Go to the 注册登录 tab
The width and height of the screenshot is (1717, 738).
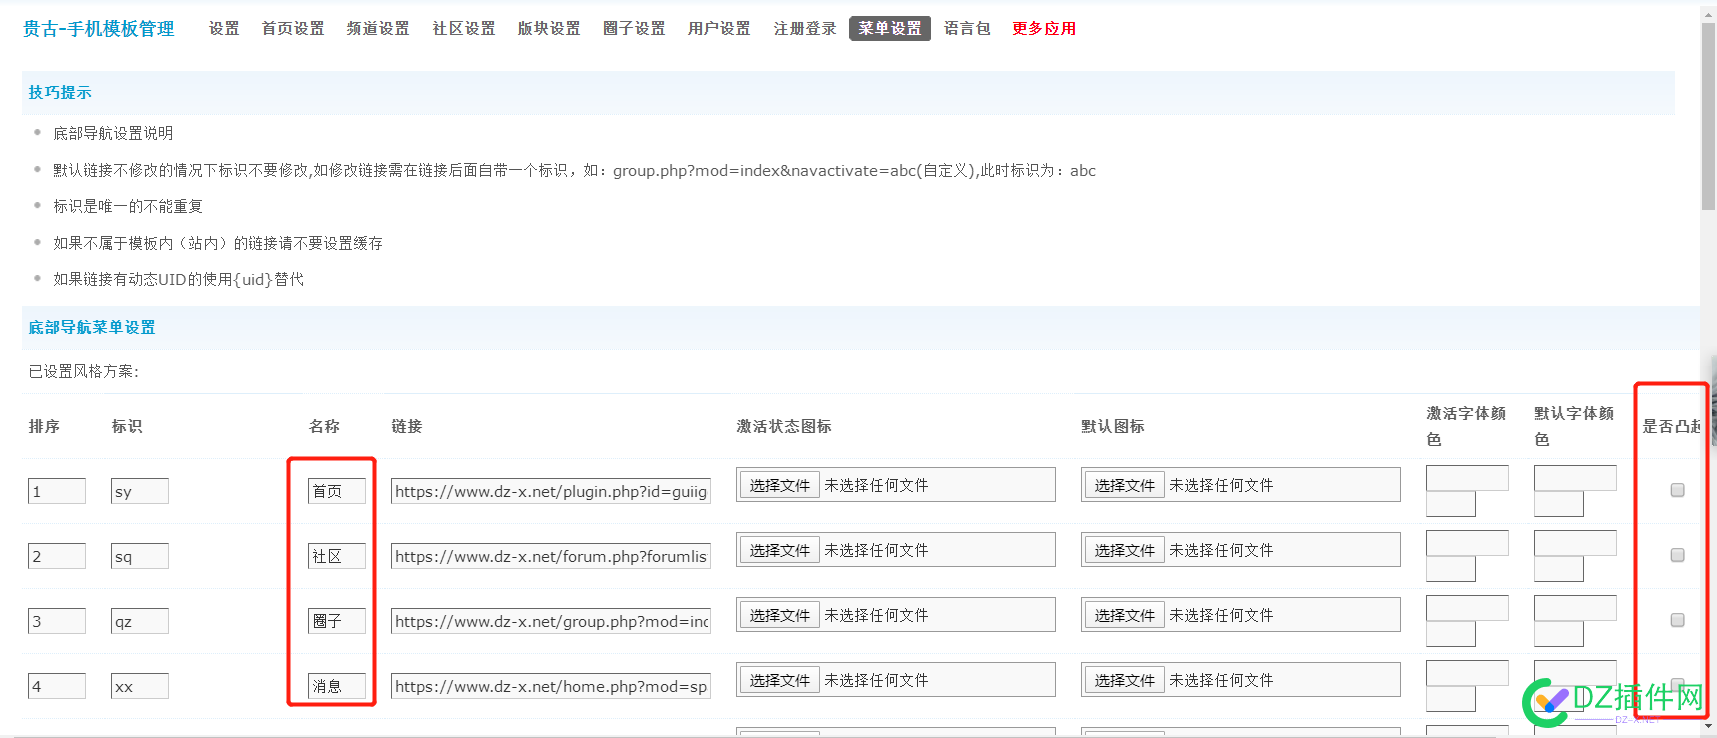click(x=805, y=29)
